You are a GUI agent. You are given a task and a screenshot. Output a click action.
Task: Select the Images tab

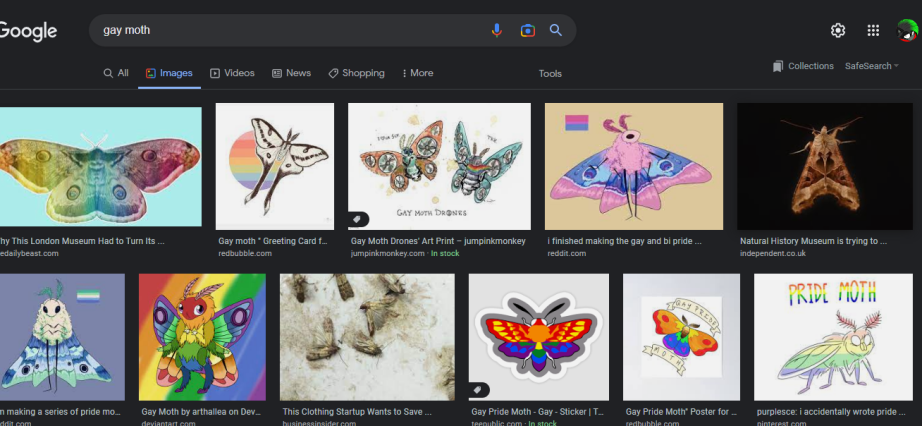point(169,73)
